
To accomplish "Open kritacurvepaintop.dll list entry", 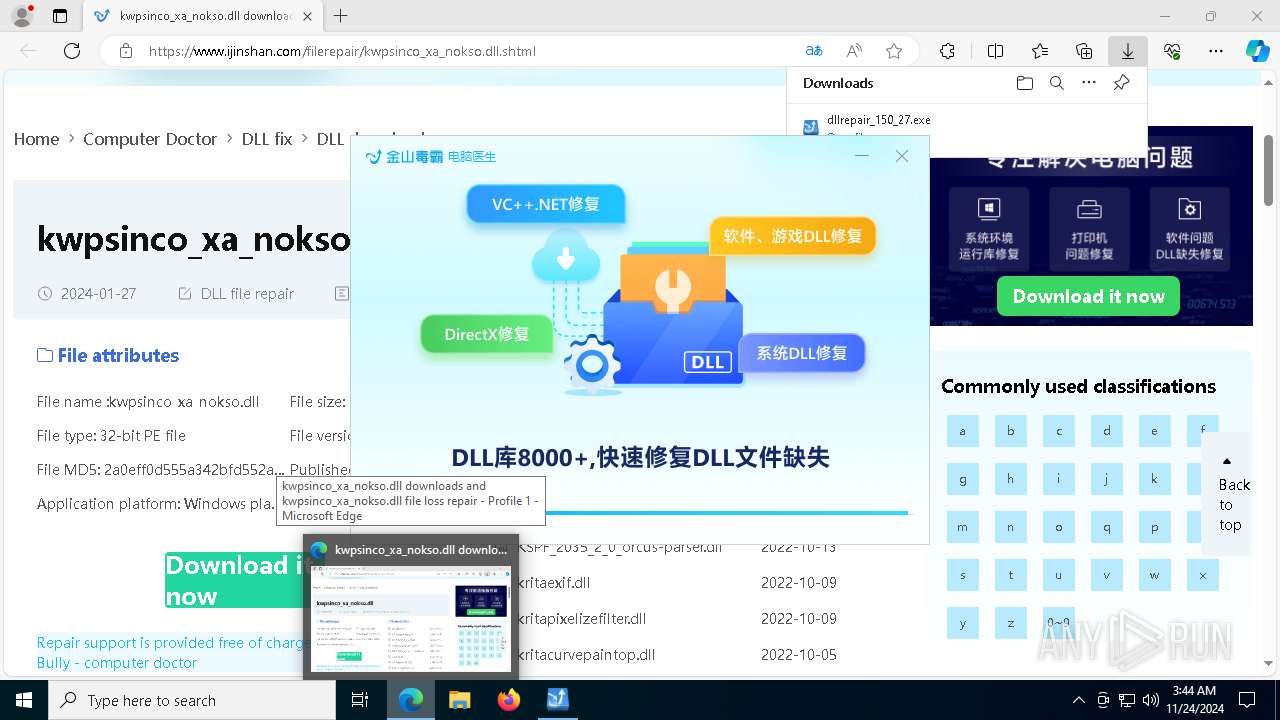I will click(x=588, y=655).
